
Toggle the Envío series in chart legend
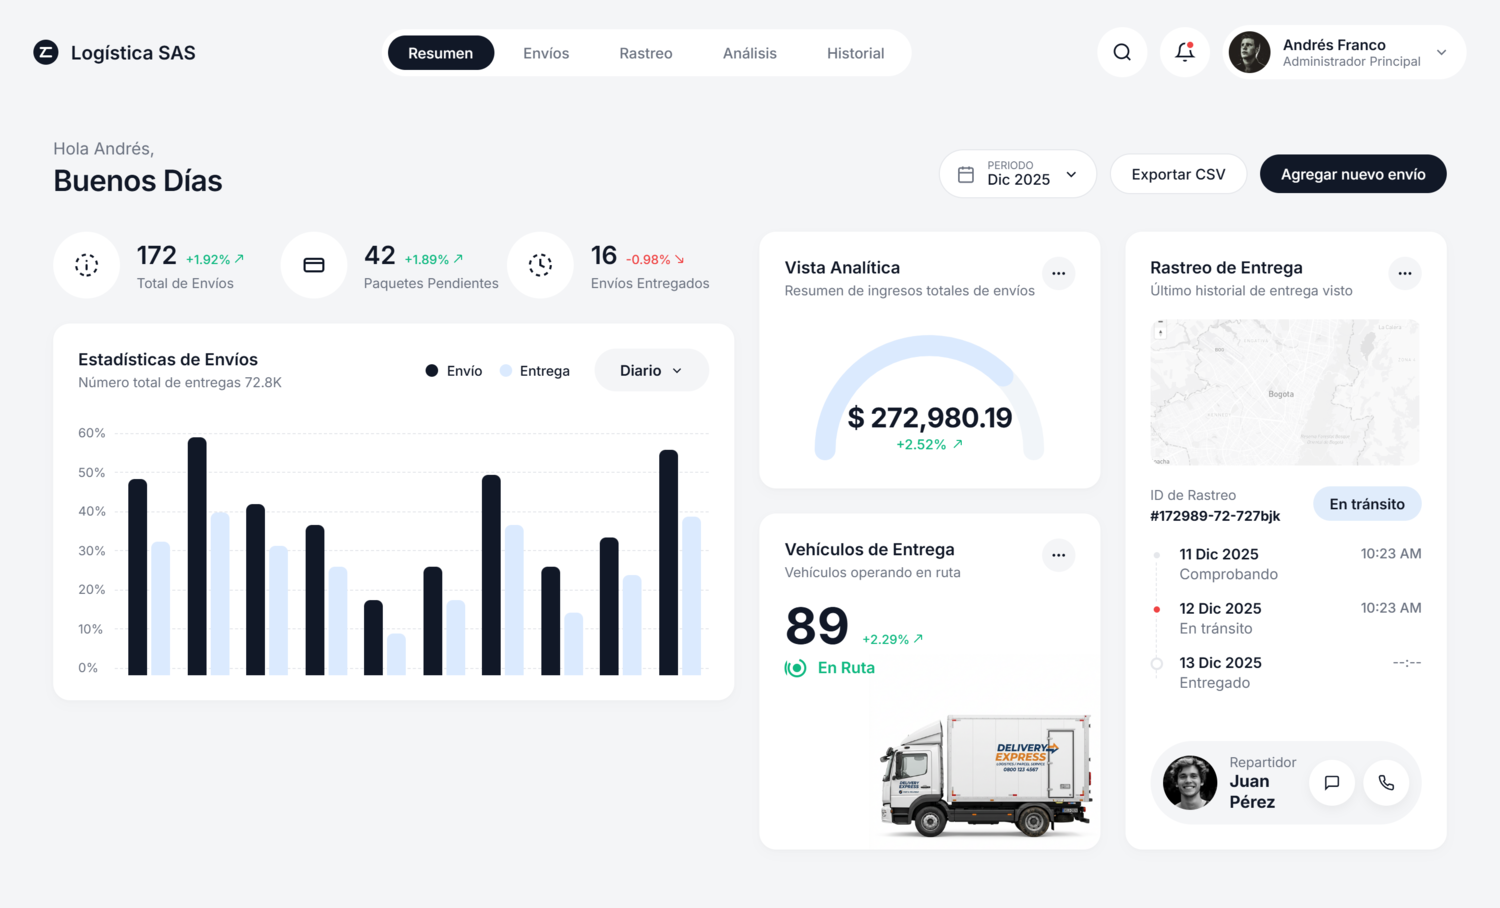point(454,371)
